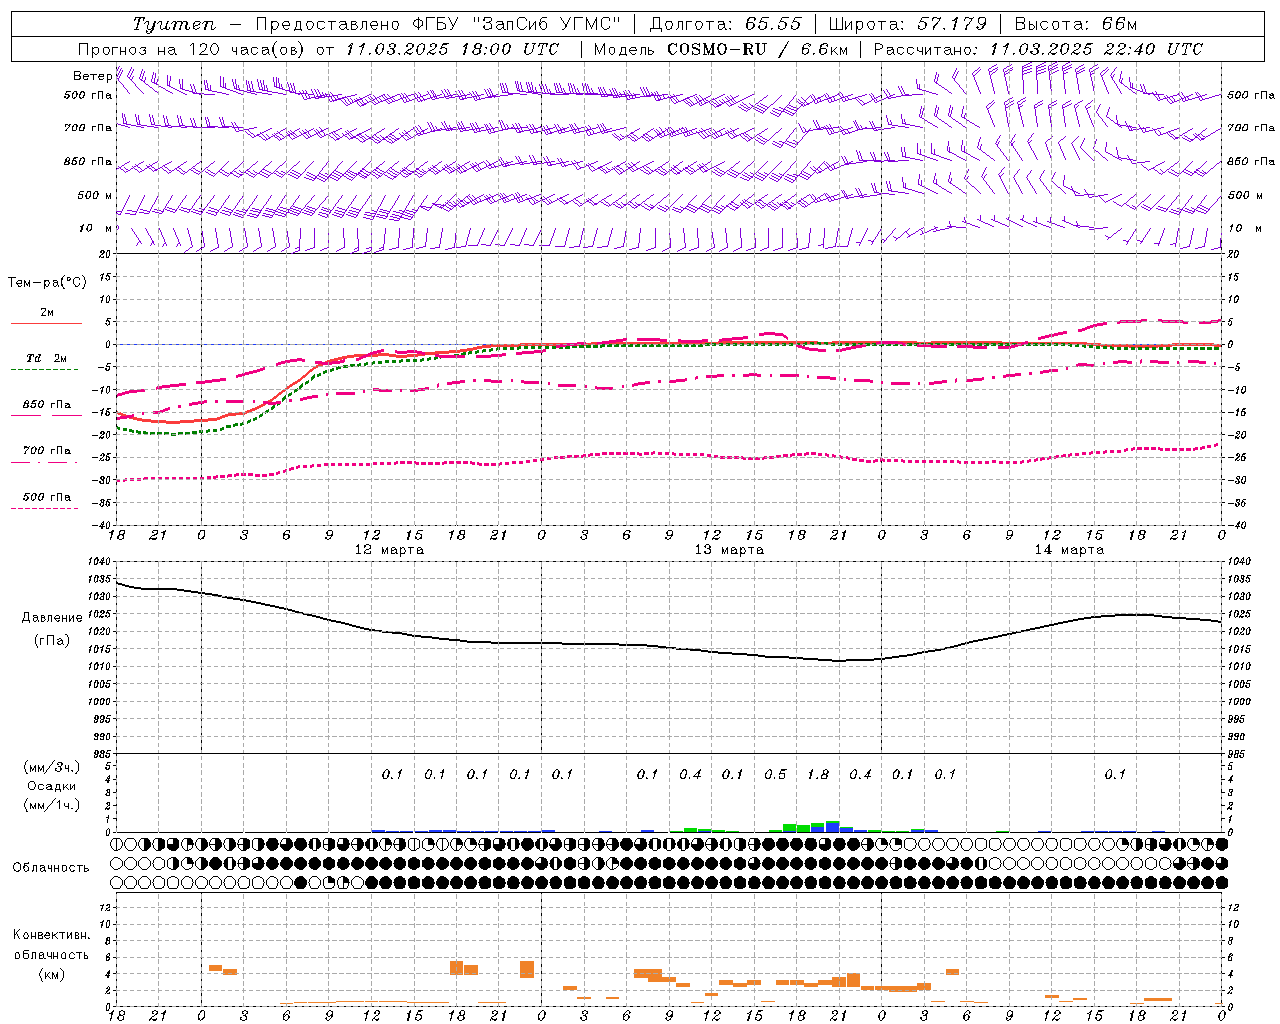
Task: Click the (мм/1ч.) precipitation unit label
Action: coord(52,805)
